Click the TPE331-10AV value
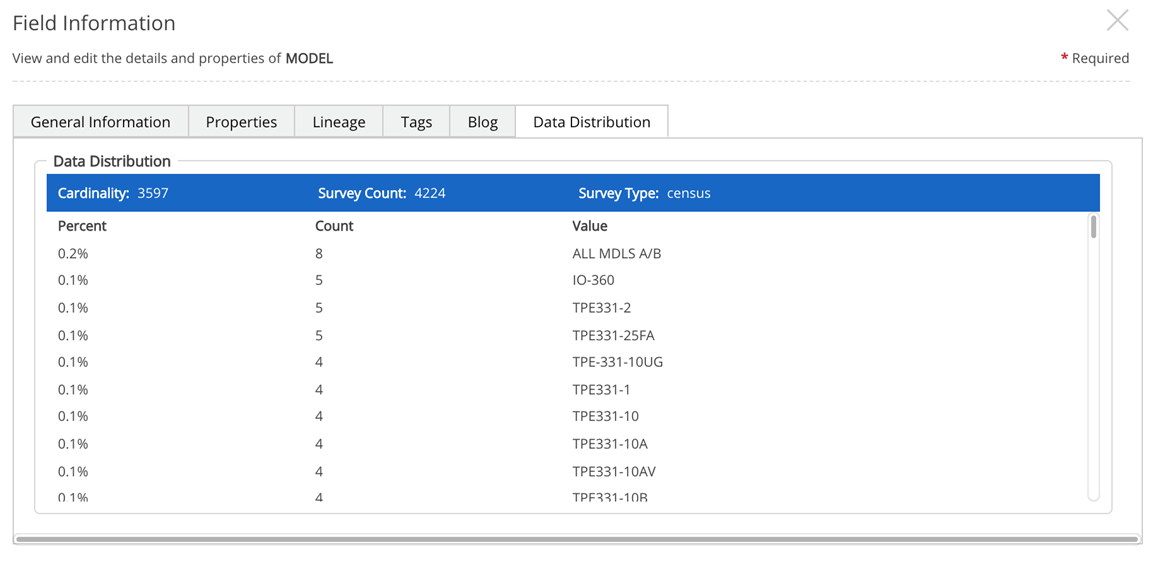Image resolution: width=1153 pixels, height=564 pixels. (613, 471)
